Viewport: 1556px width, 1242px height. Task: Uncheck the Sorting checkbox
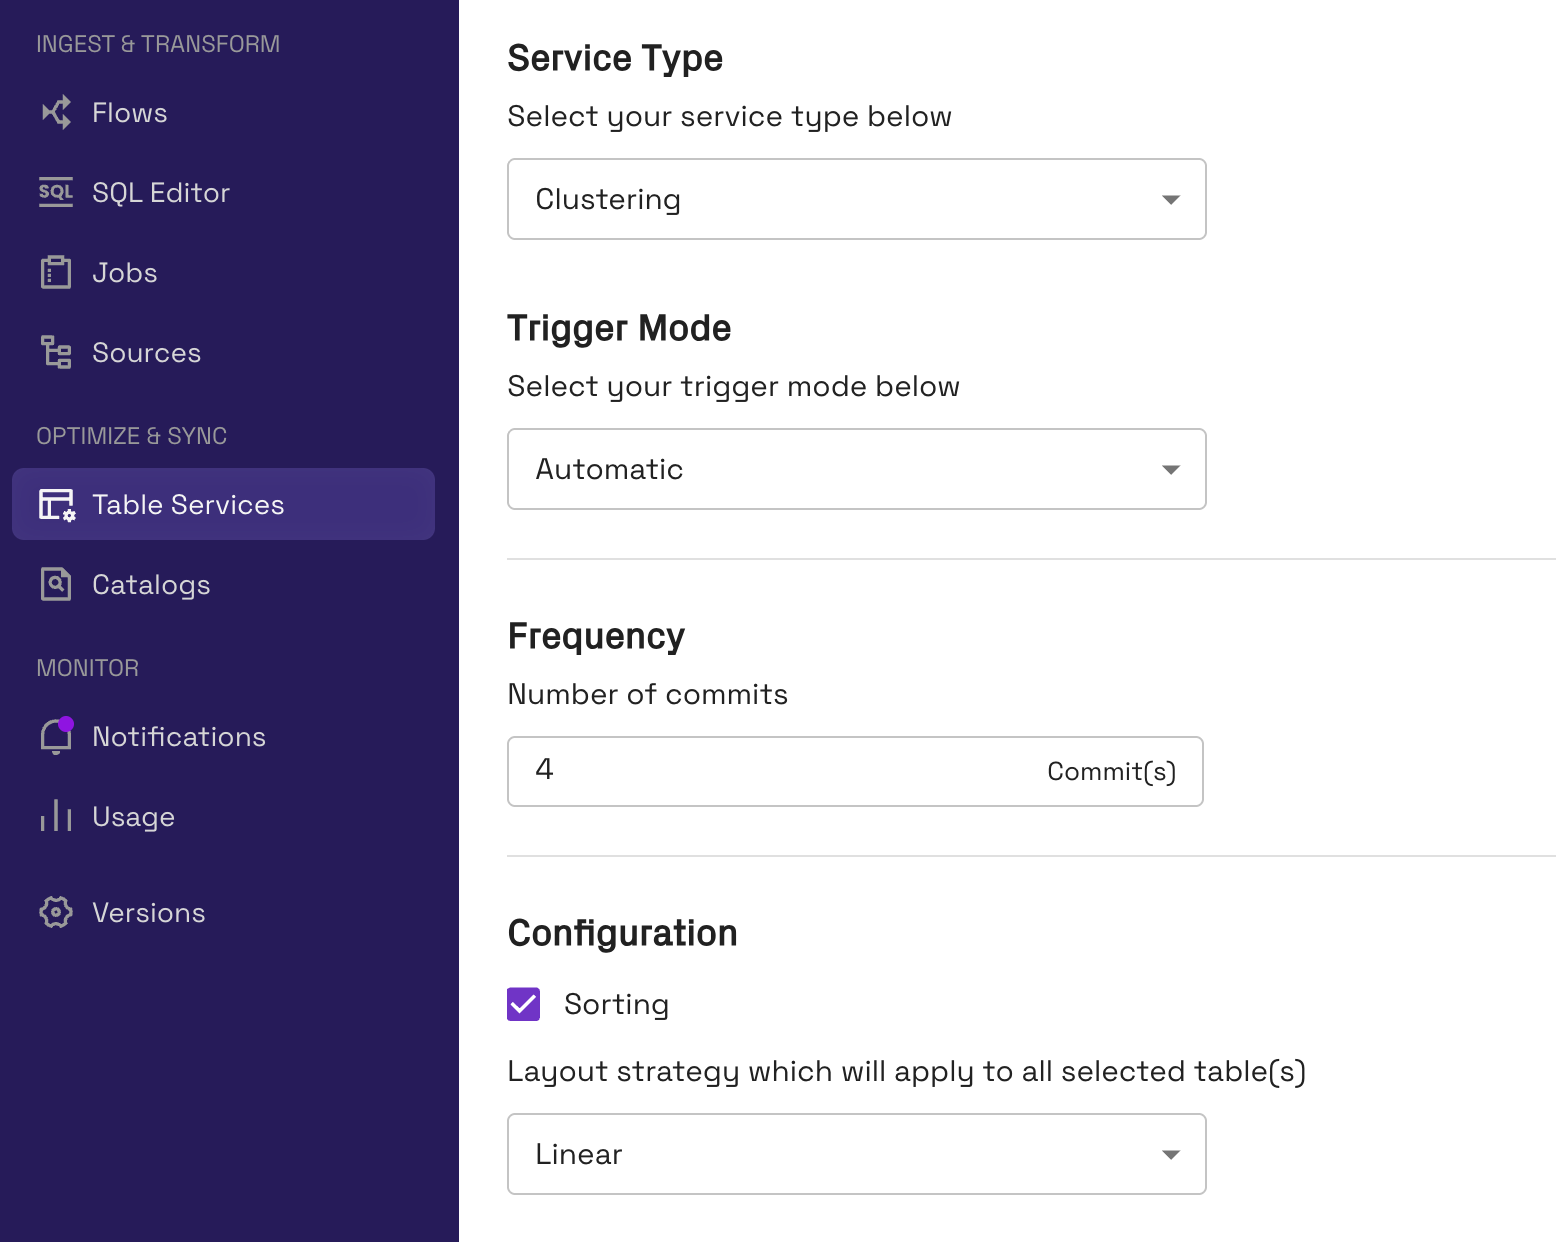pyautogui.click(x=524, y=1004)
